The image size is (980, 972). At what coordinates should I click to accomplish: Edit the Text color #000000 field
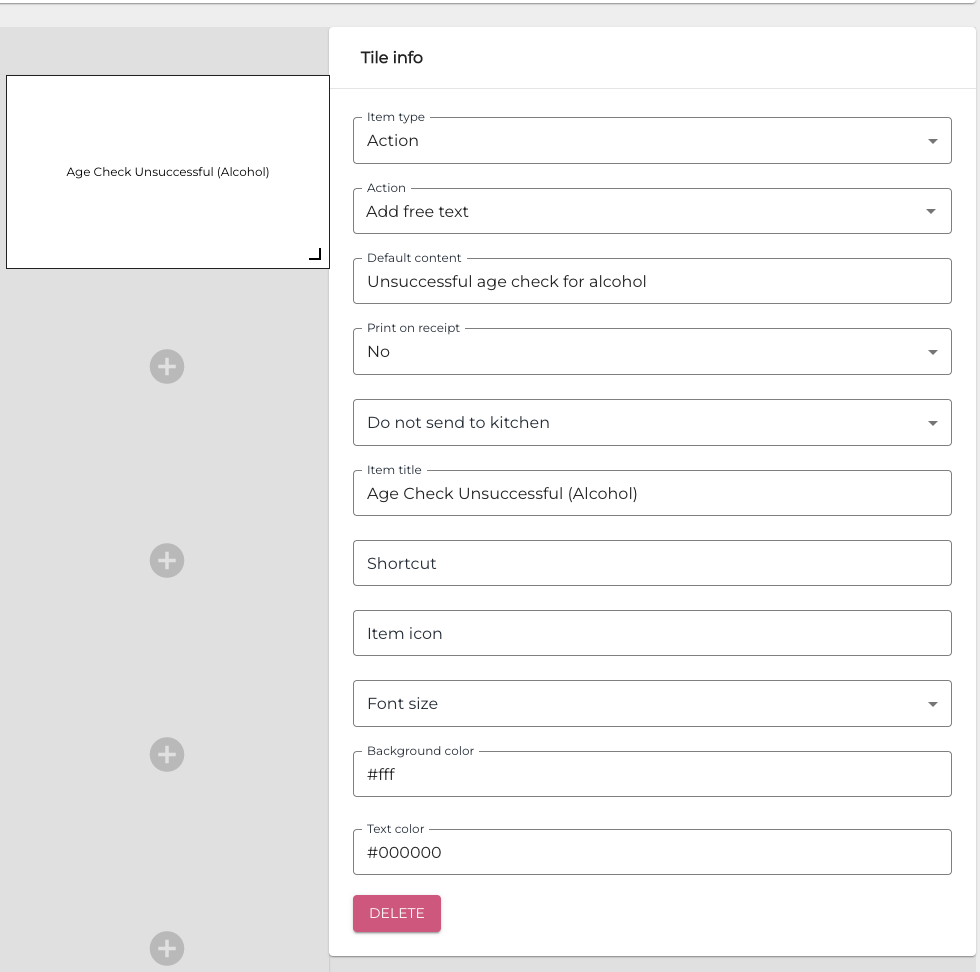[651, 853]
